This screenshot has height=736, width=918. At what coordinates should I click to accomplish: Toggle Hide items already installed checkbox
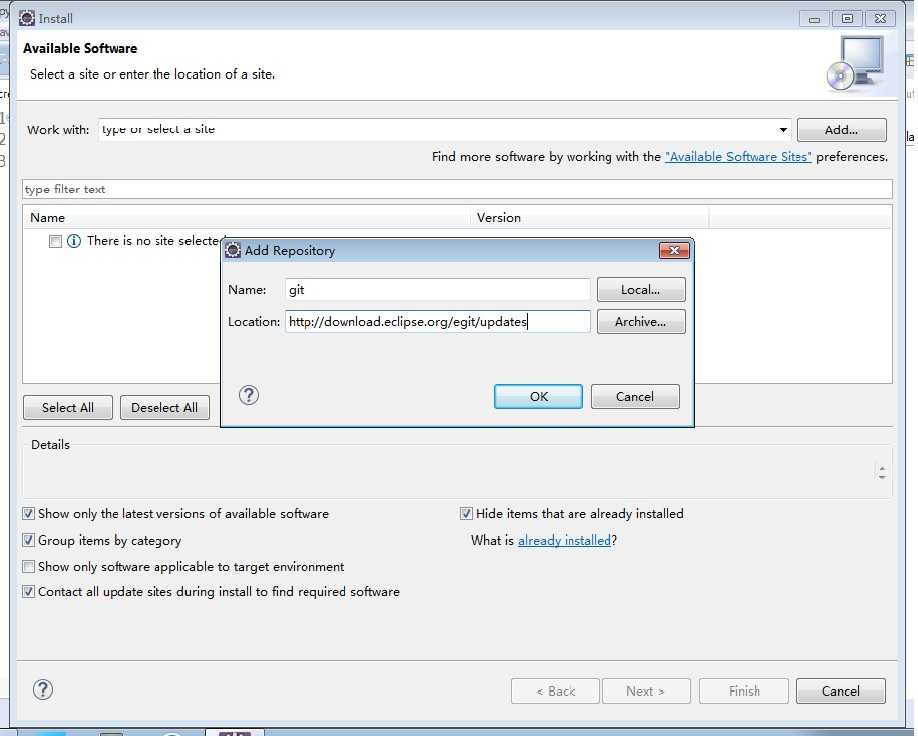point(466,514)
